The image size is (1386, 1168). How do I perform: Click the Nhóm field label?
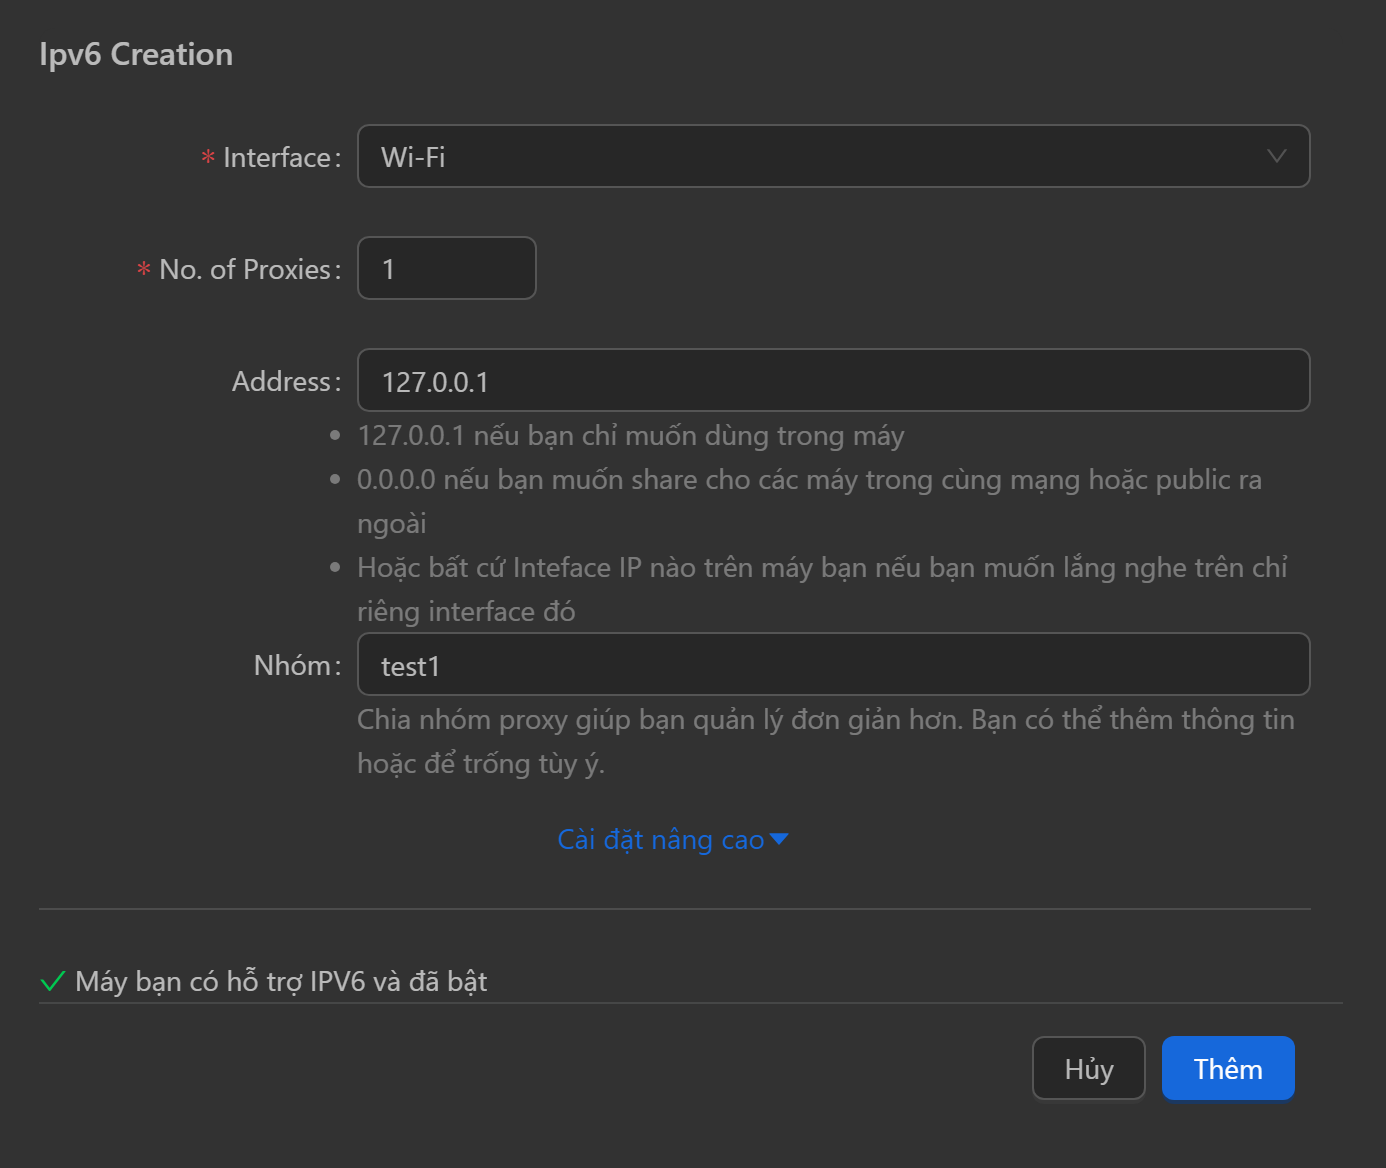coord(292,666)
